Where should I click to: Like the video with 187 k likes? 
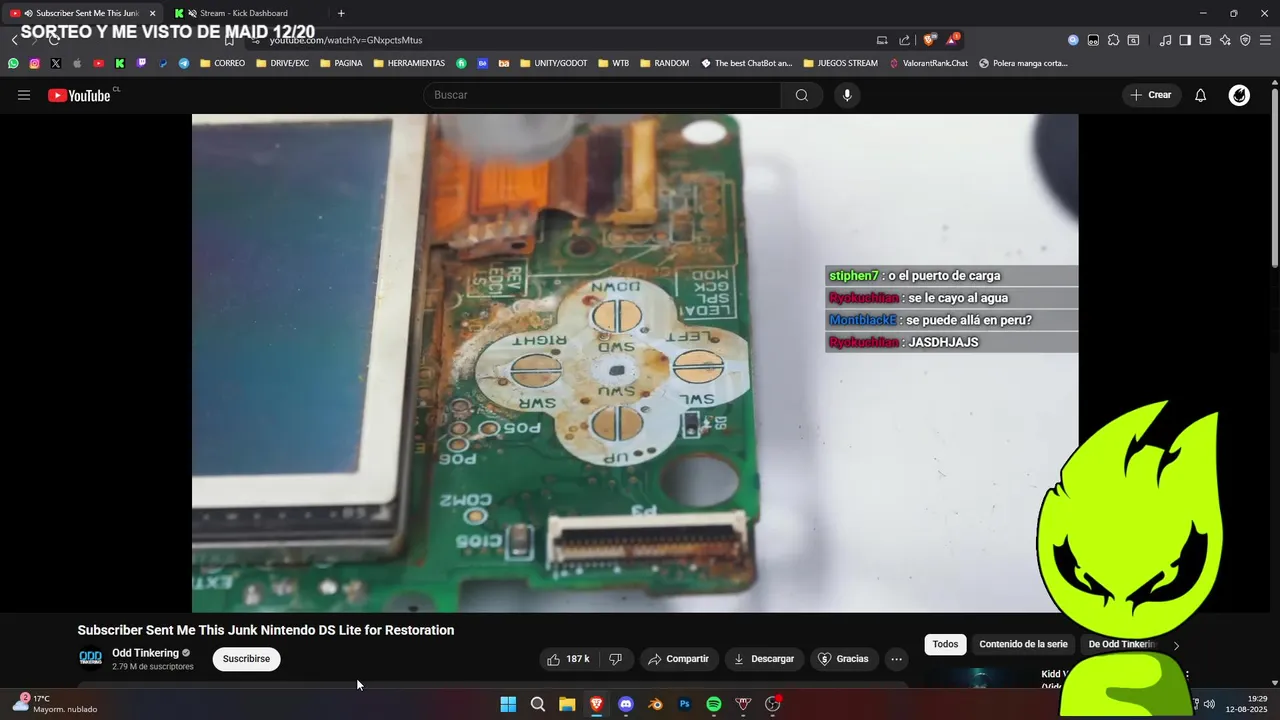[x=568, y=659]
